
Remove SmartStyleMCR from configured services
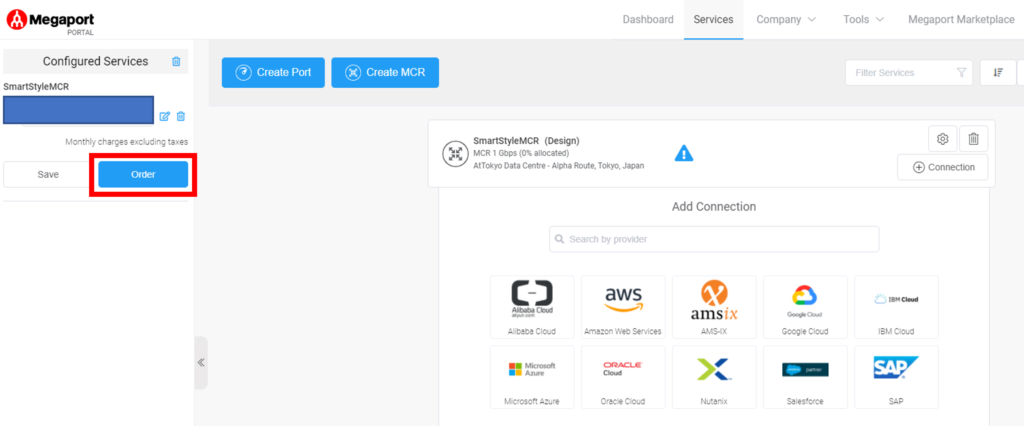point(181,116)
